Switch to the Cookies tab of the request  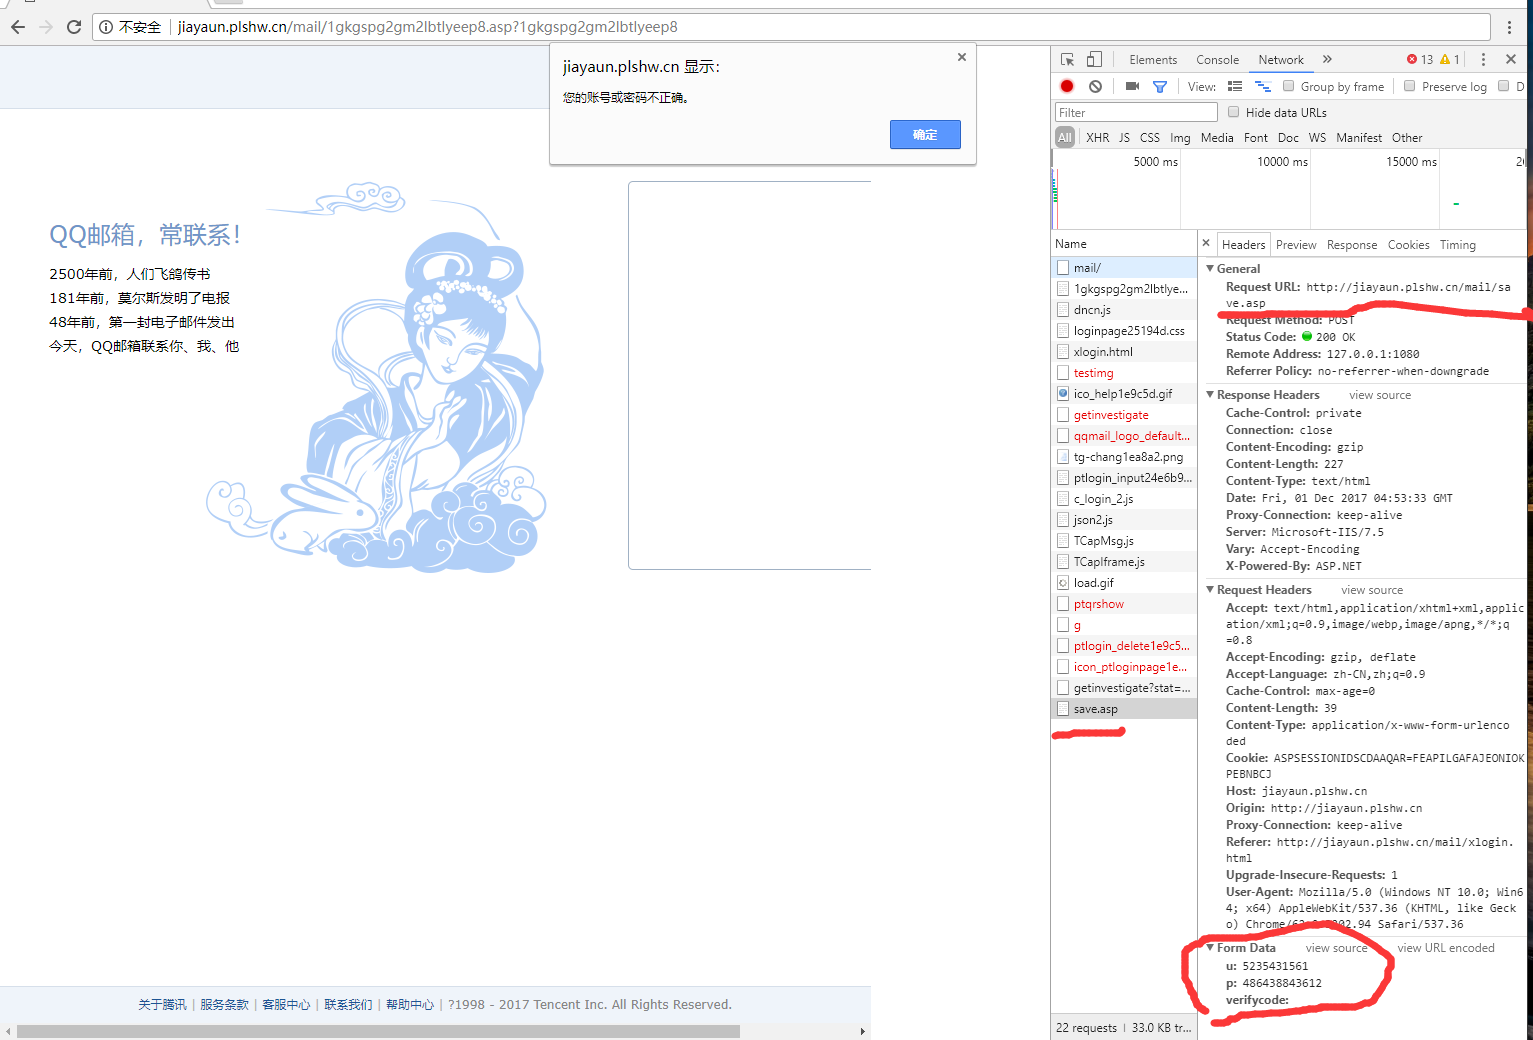tap(1408, 245)
